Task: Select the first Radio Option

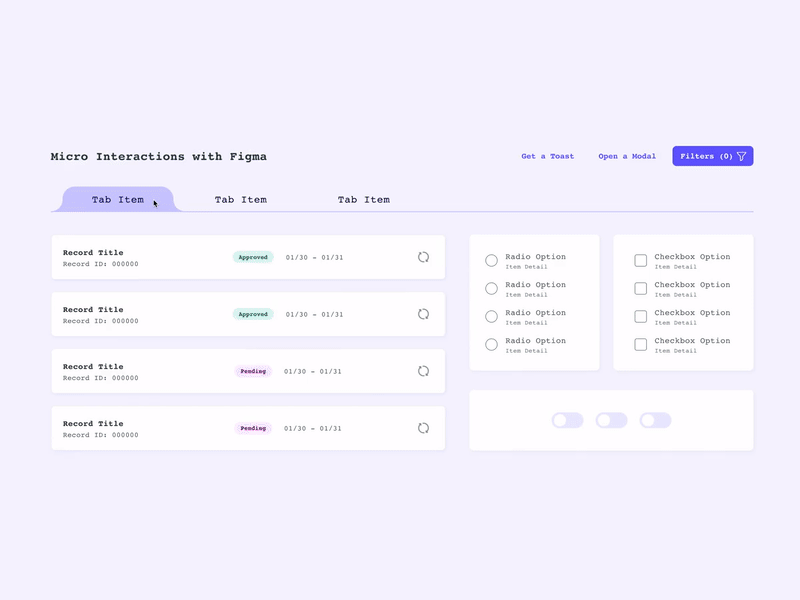Action: (x=491, y=260)
